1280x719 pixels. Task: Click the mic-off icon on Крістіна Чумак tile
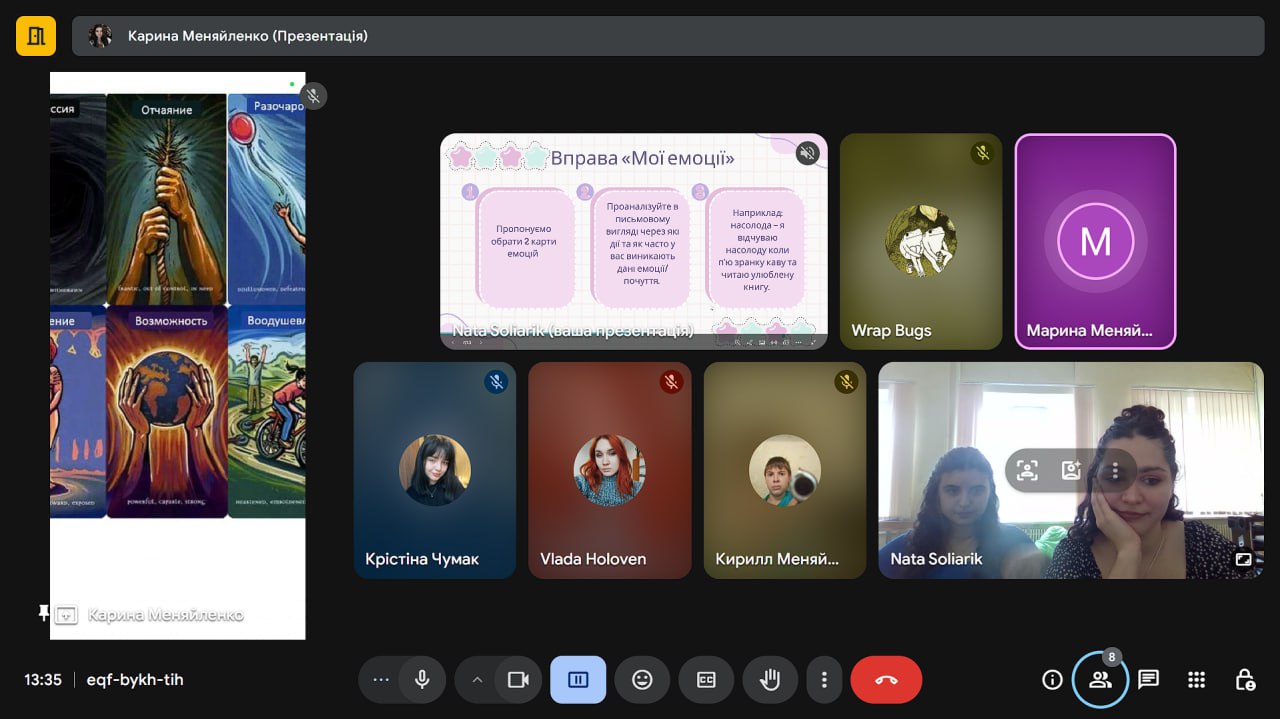tap(496, 382)
